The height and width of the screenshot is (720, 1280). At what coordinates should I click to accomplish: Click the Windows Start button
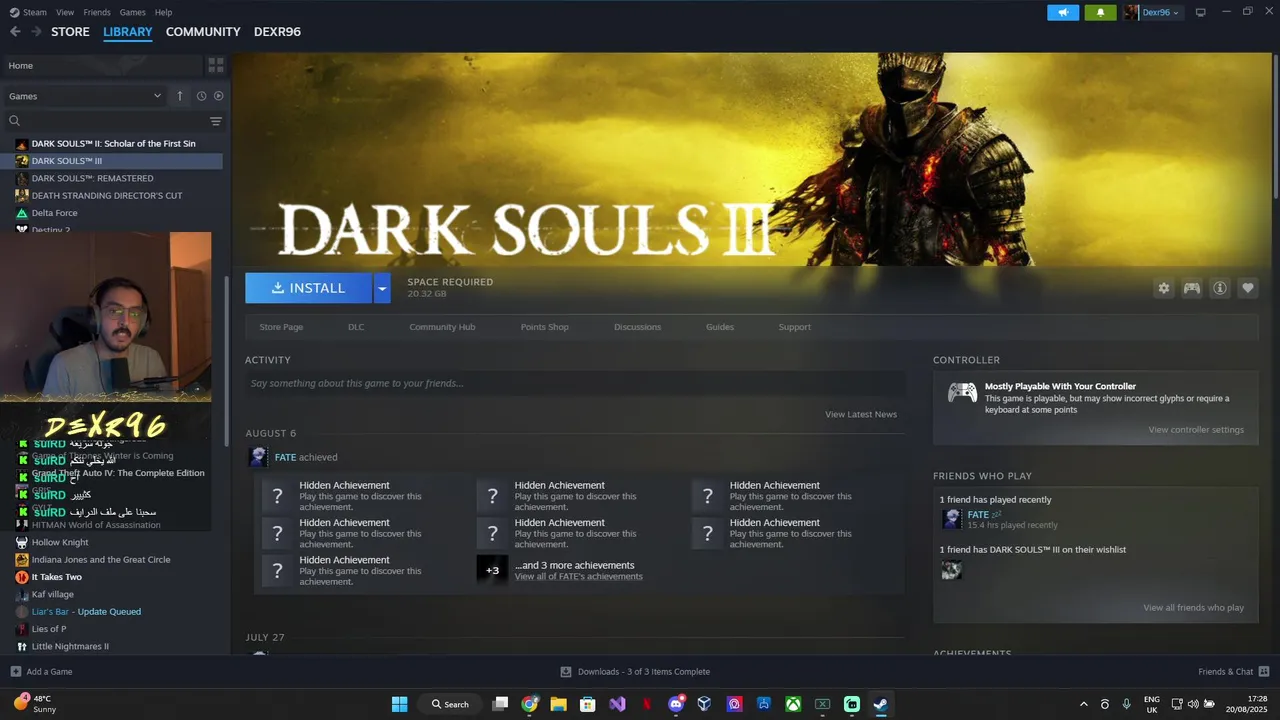[399, 704]
